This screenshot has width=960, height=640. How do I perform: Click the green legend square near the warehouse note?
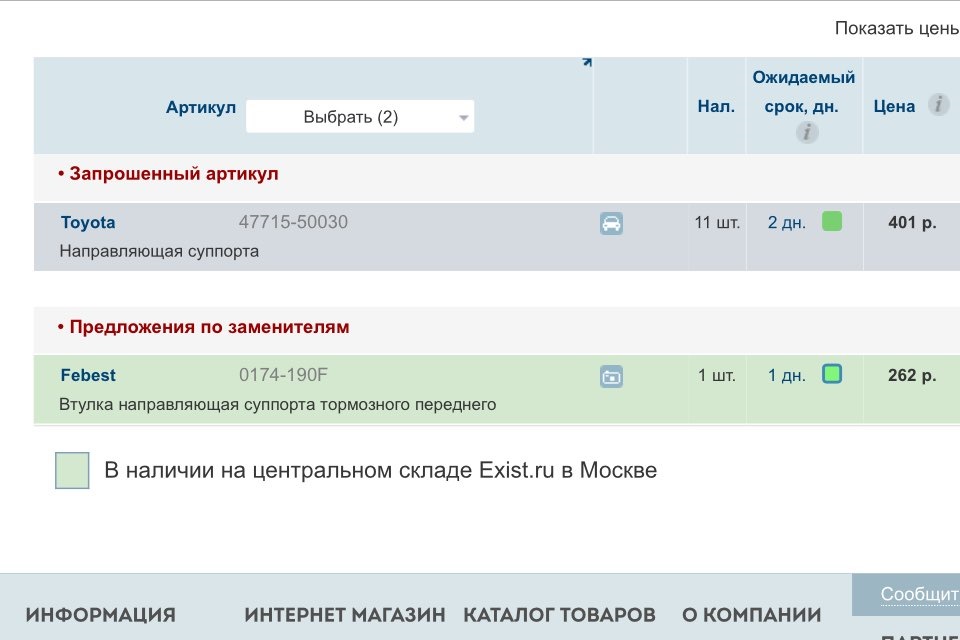(70, 469)
